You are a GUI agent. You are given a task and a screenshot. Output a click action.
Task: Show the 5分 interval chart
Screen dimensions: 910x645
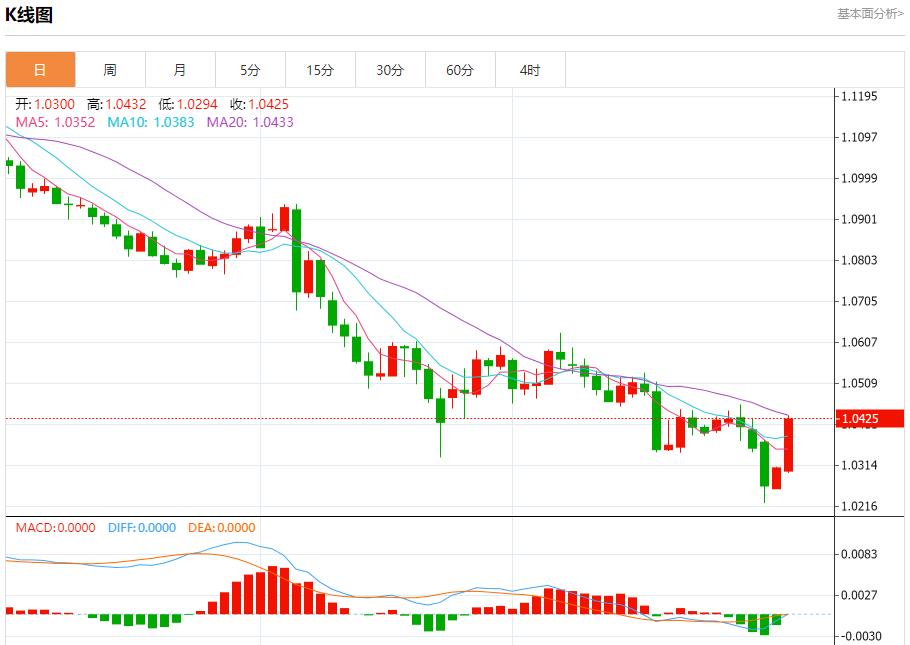tap(250, 70)
